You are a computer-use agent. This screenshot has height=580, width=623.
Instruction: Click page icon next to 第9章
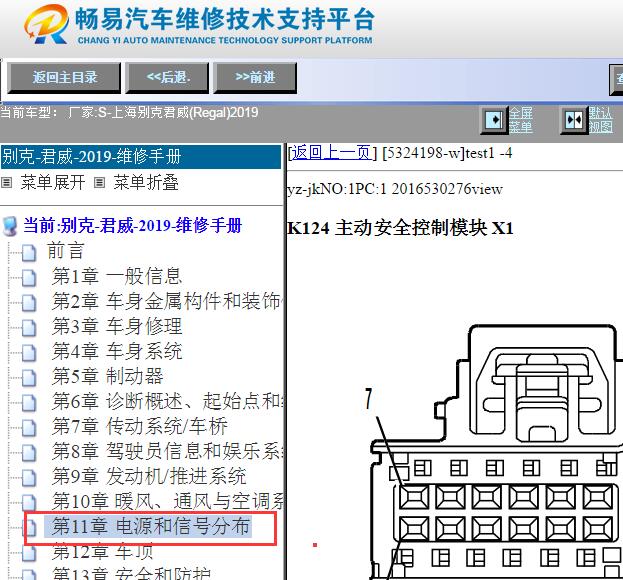29,478
